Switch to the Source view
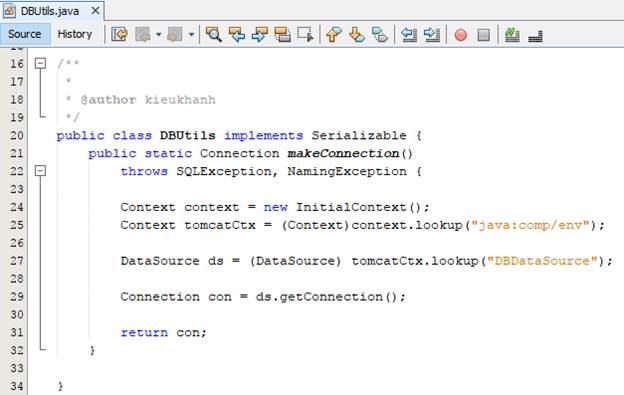Viewport: 624px width, 395px height. point(25,34)
